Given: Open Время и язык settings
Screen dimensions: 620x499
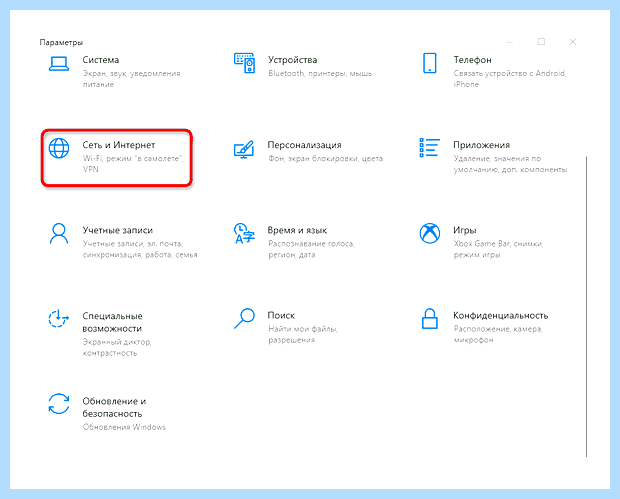Looking at the screenshot, I should pyautogui.click(x=297, y=231).
